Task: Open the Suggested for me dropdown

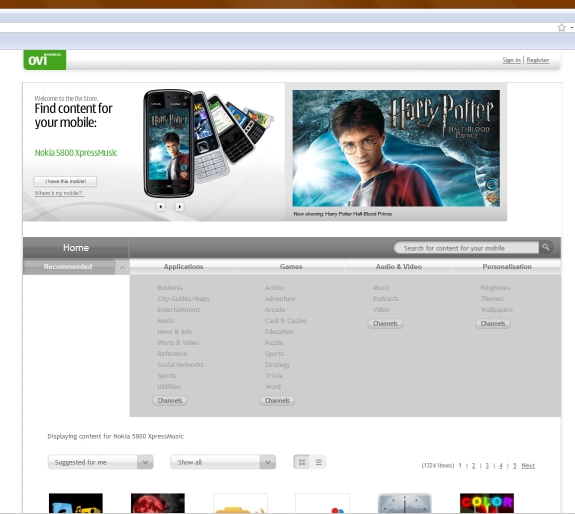Action: coord(100,462)
